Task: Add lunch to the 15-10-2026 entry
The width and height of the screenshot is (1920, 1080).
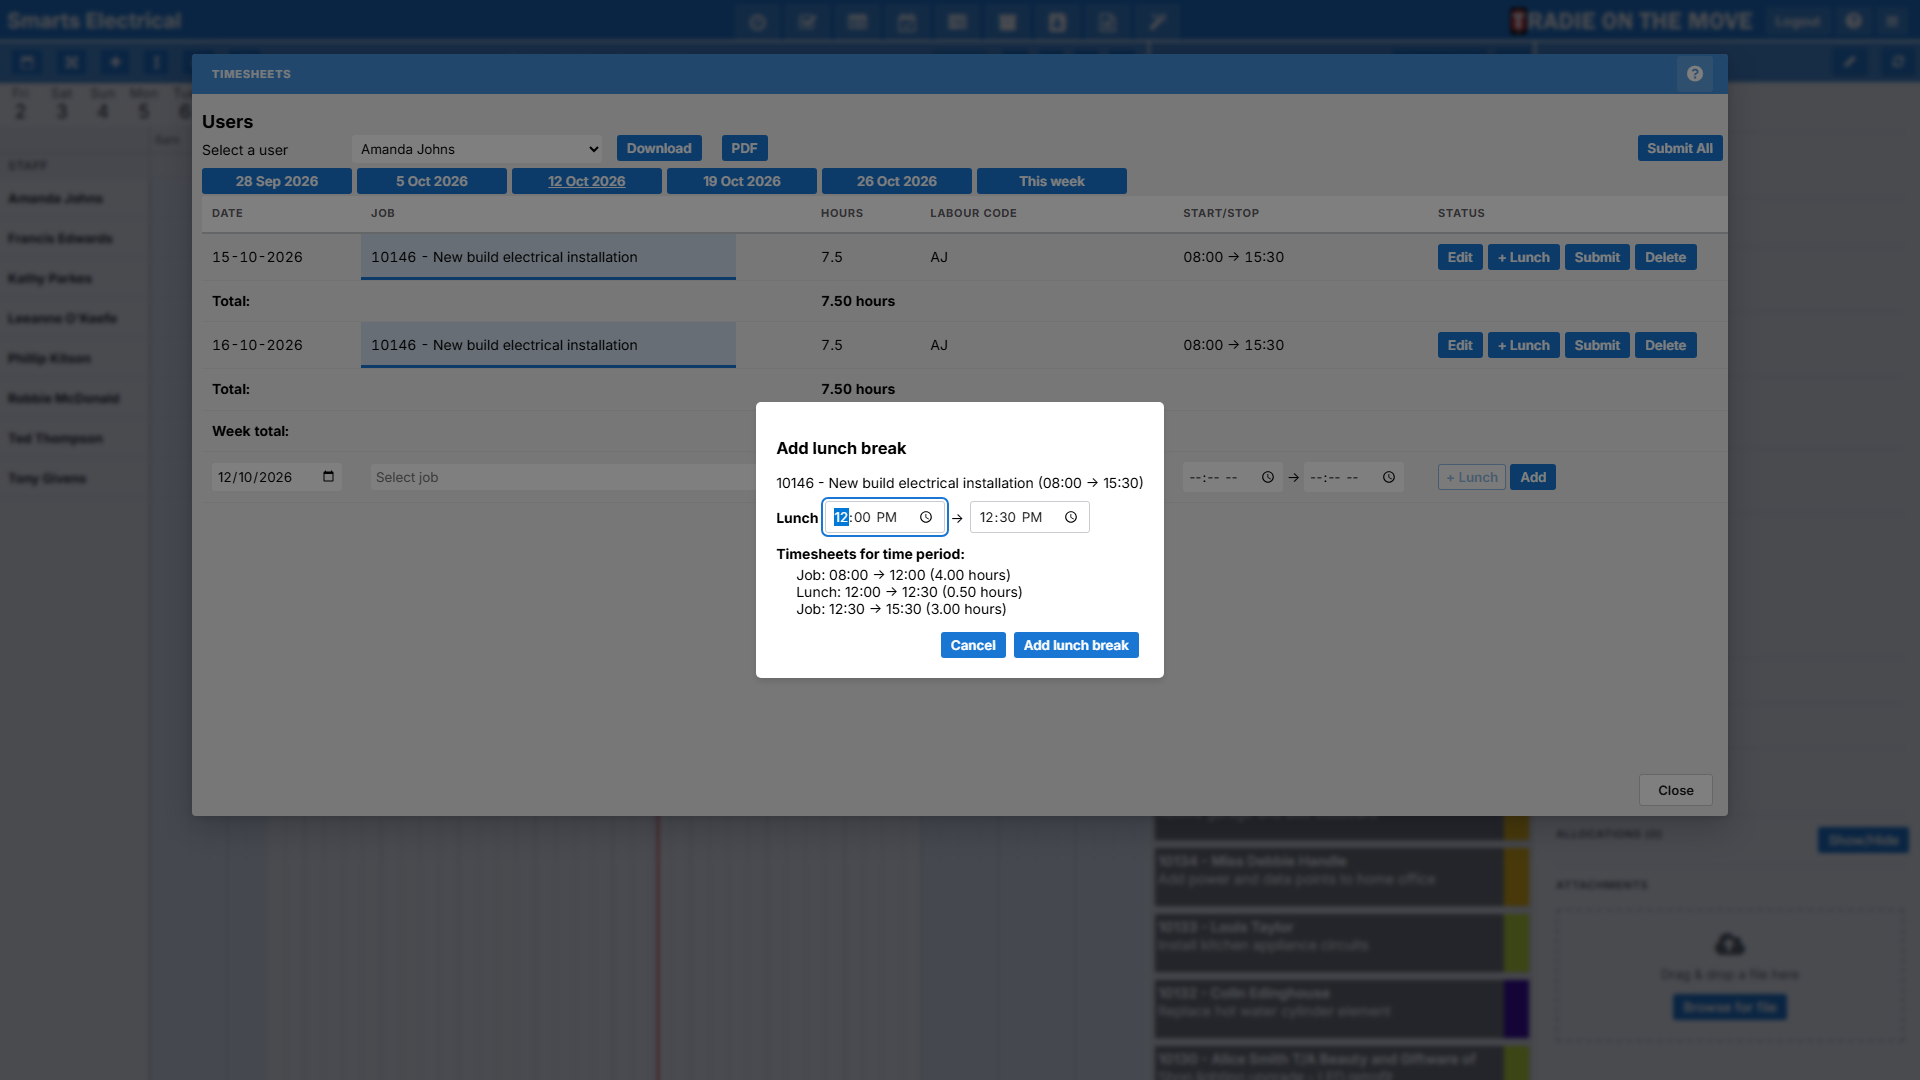Action: 1524,257
